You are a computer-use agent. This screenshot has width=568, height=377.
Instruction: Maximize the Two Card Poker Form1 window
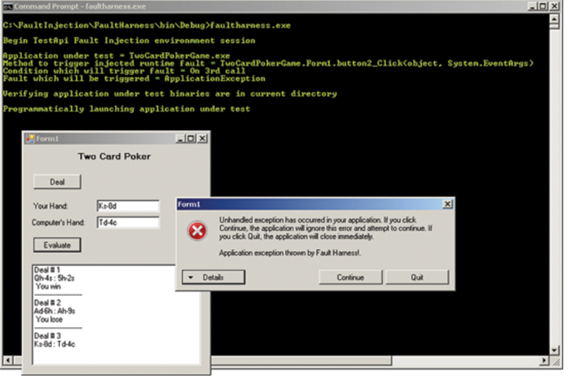191,139
